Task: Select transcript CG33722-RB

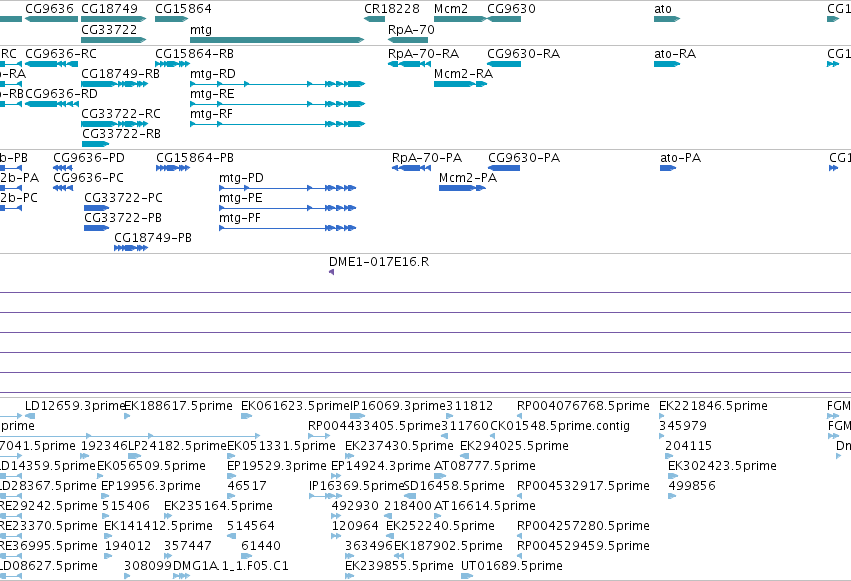Action: click(122, 134)
